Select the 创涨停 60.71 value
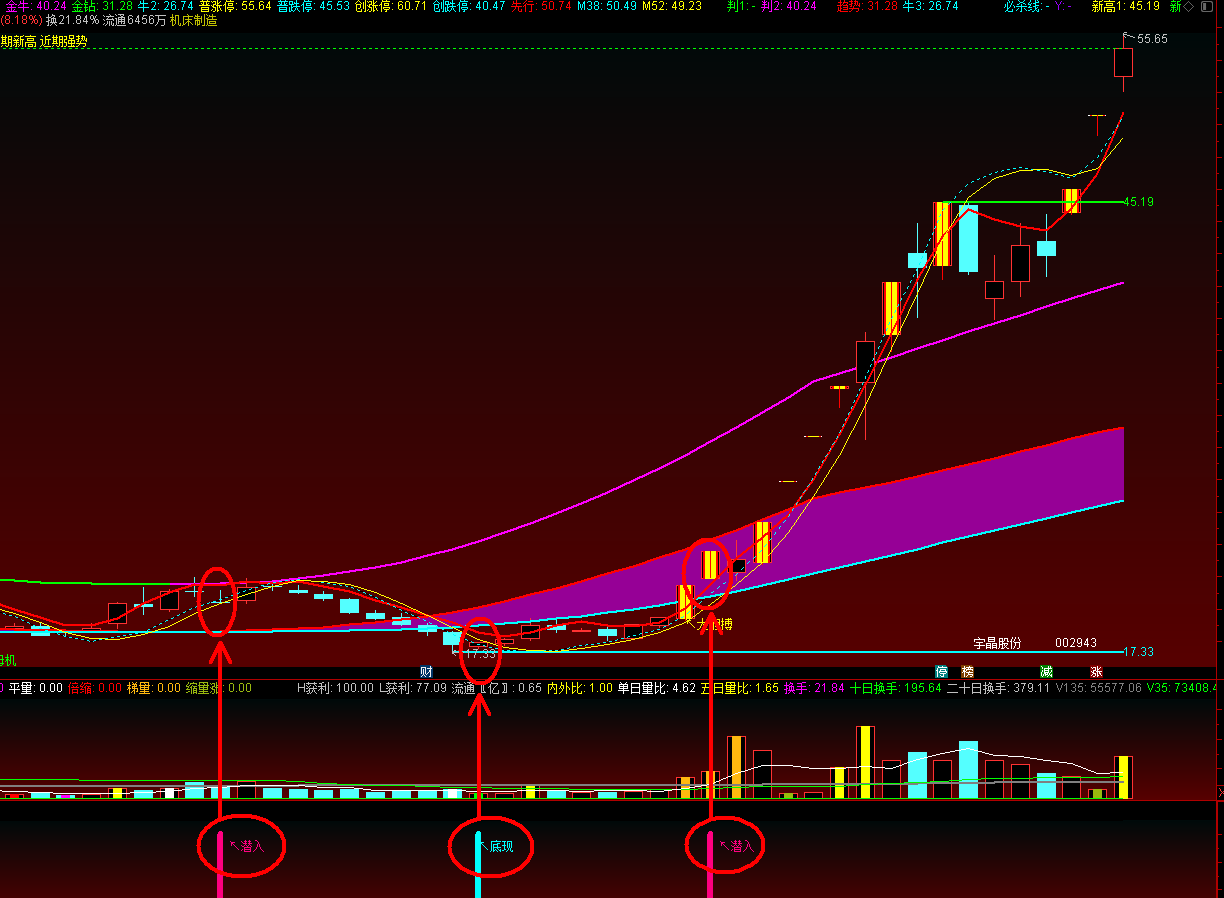 pyautogui.click(x=391, y=6)
